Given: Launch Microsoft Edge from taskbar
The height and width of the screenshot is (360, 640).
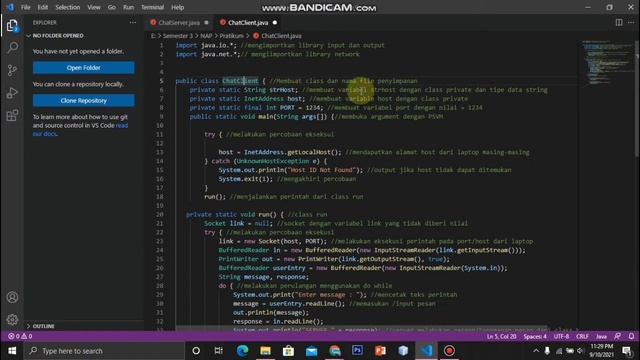Looking at the screenshot, I should (x=242, y=351).
